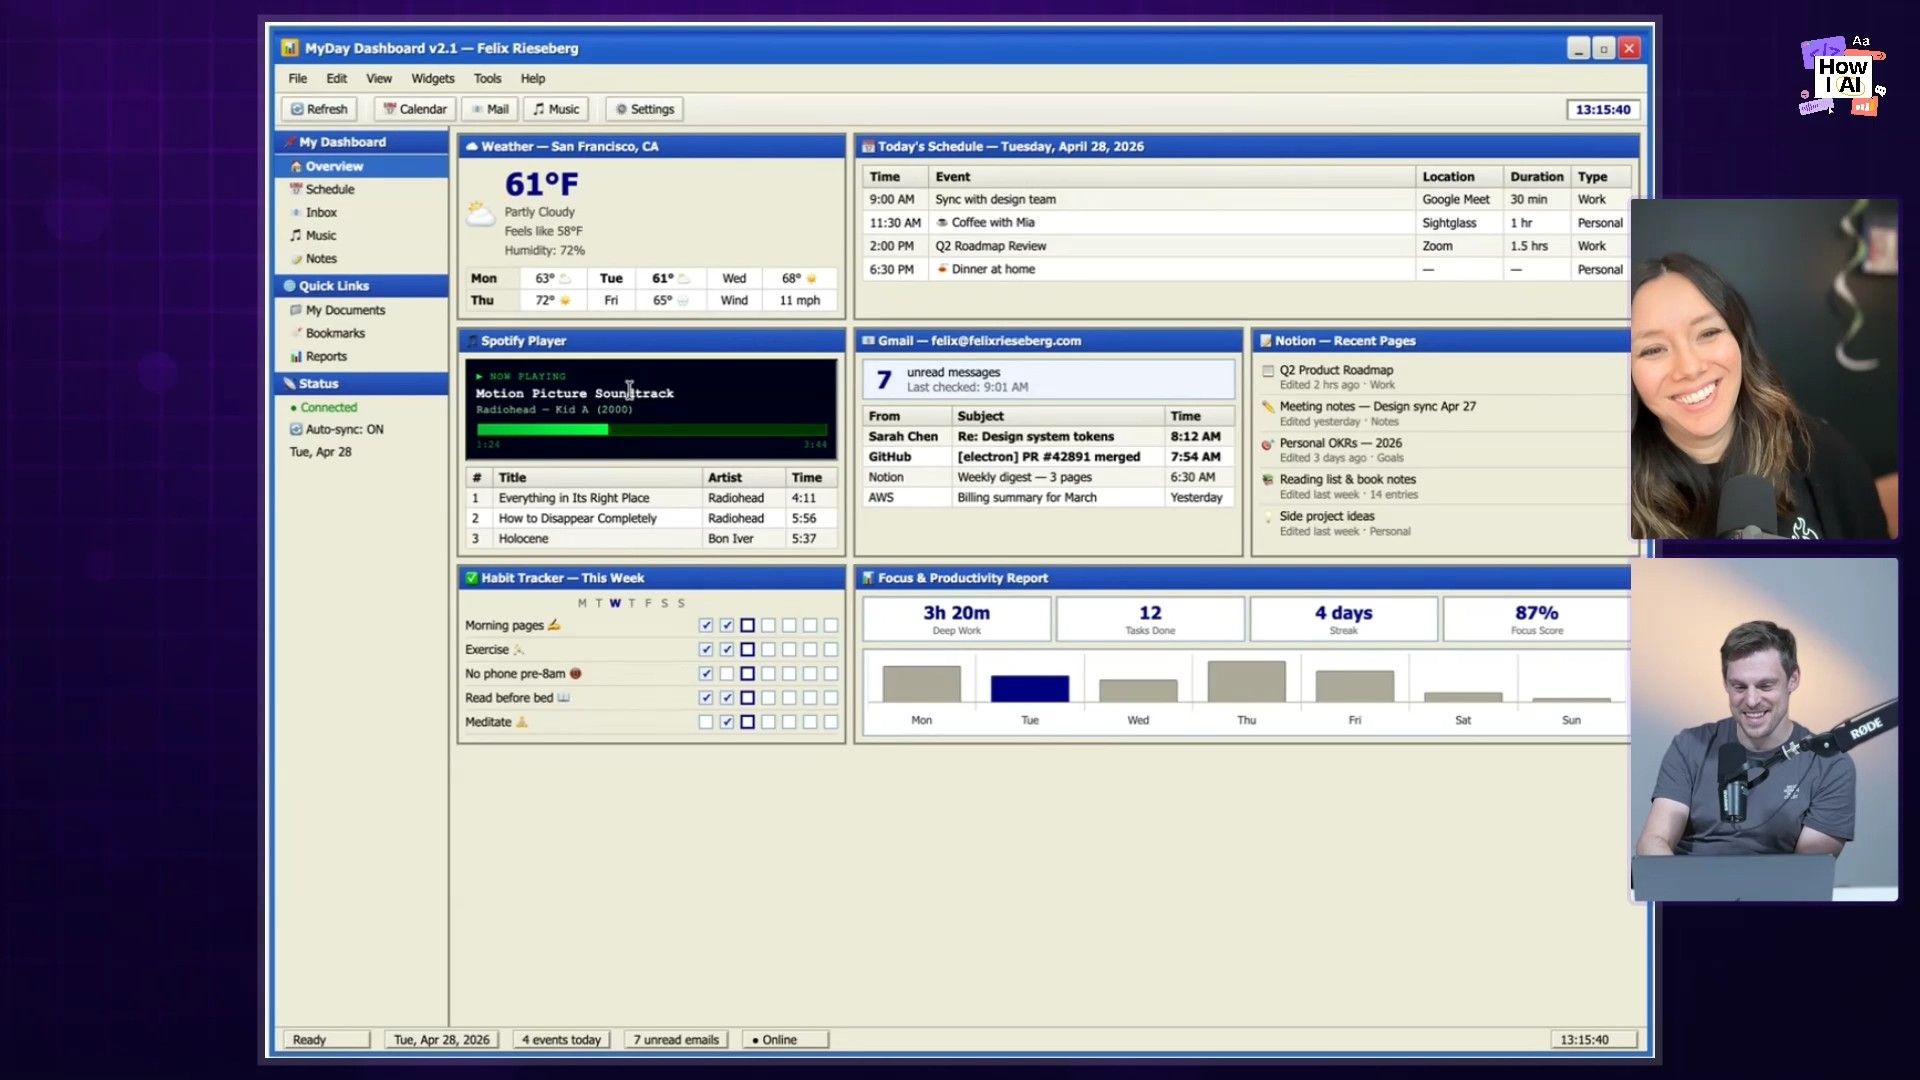
Task: Open the GitHub PR #42891 merged email
Action: click(1048, 457)
